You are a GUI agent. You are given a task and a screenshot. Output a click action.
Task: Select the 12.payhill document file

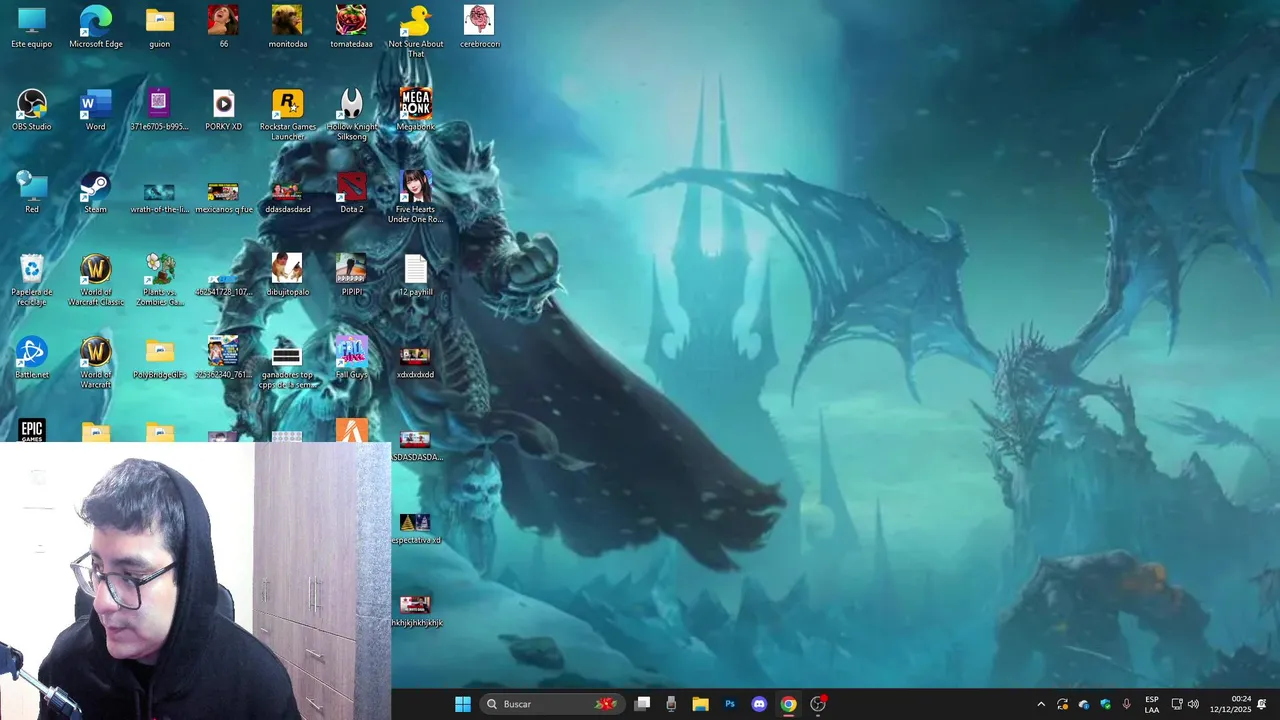tap(415, 276)
